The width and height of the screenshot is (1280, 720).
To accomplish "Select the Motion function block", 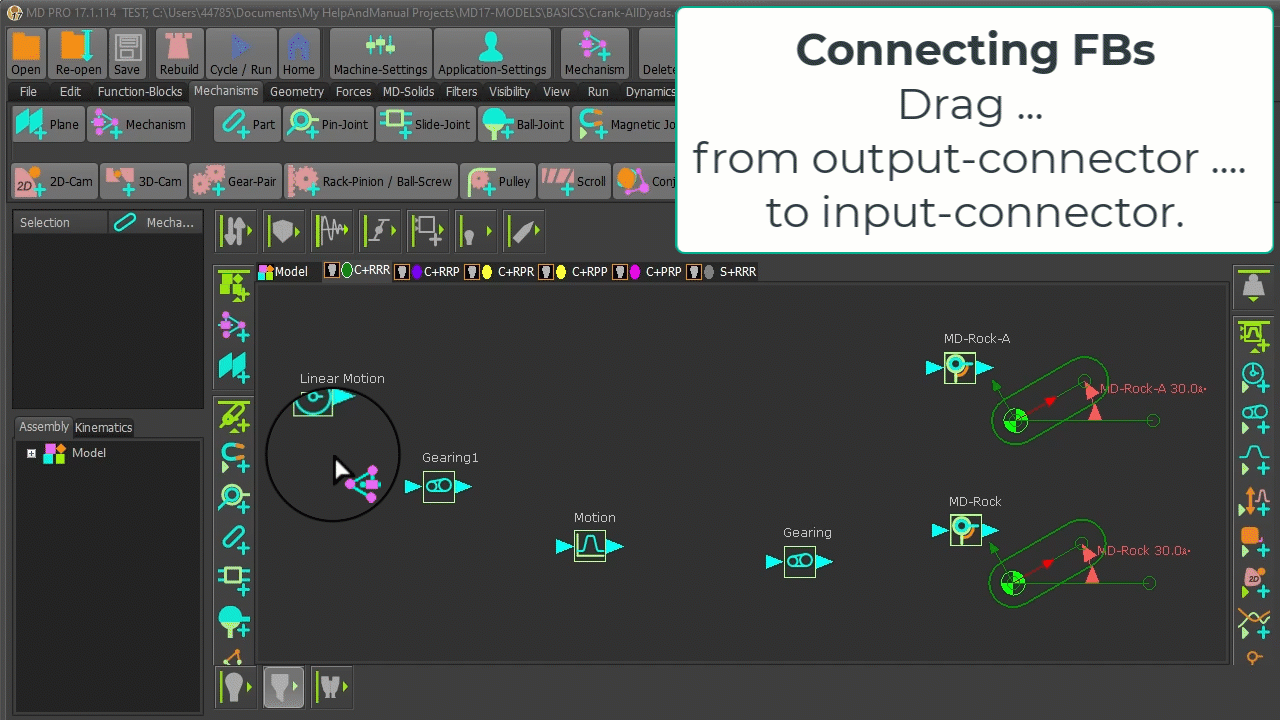I will click(590, 546).
